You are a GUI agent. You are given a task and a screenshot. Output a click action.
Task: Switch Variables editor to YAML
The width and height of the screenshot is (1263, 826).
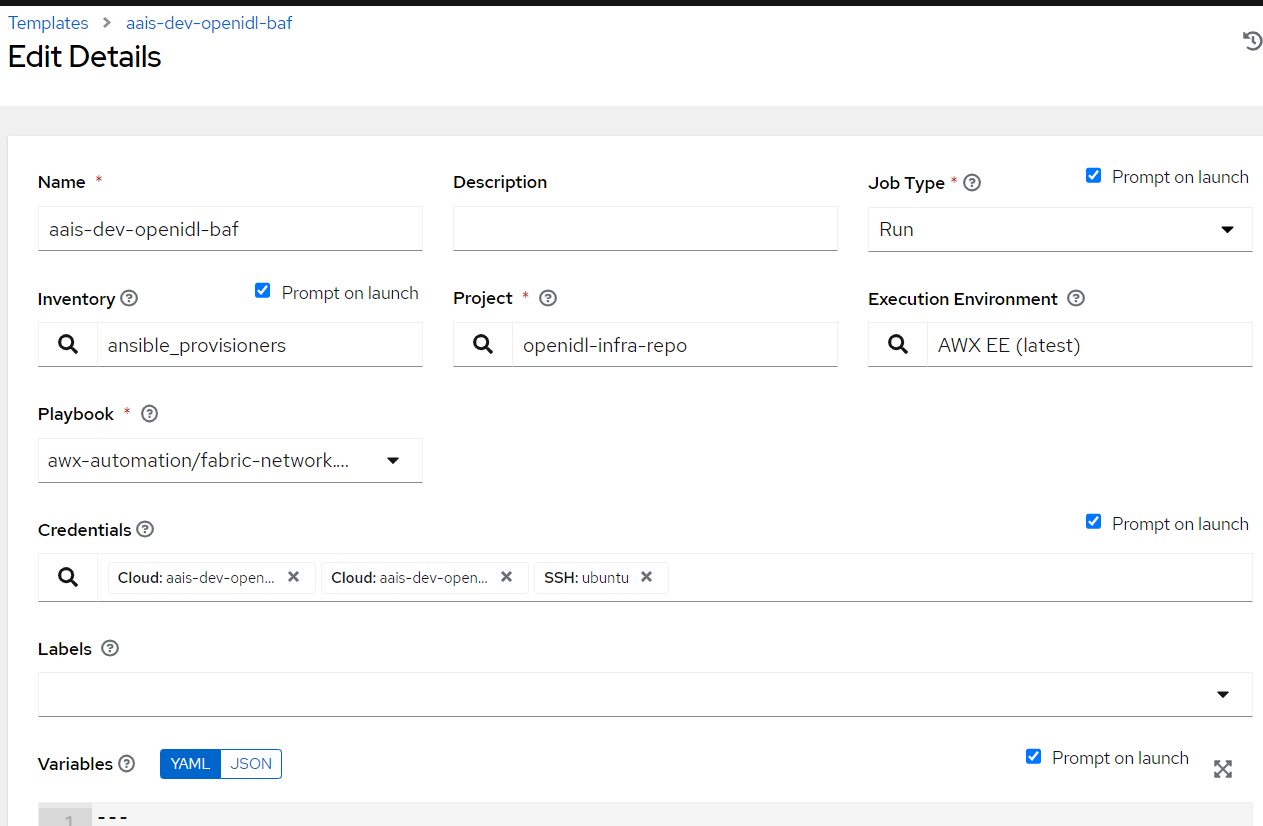[x=190, y=764]
